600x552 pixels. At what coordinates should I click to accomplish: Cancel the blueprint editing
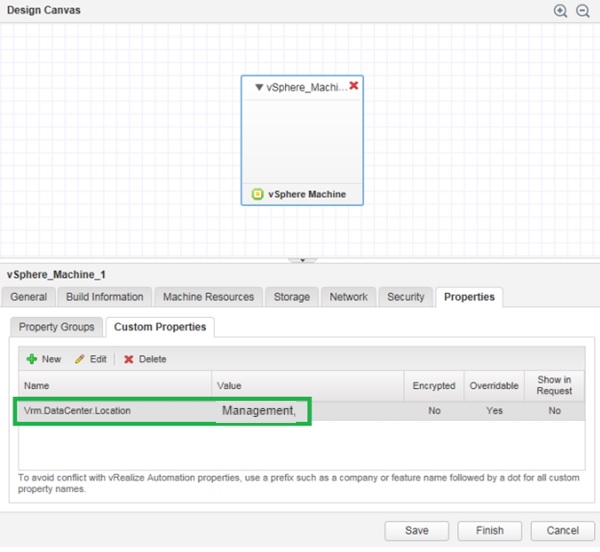coord(562,531)
